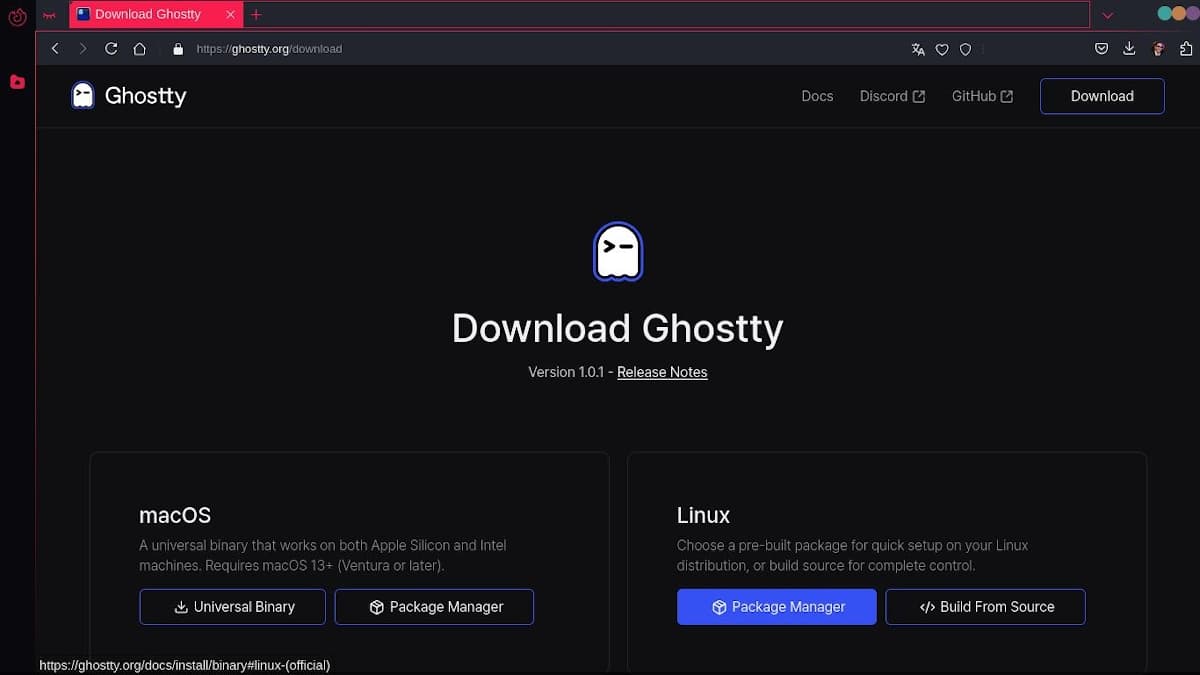1200x675 pixels.
Task: Click the Ghostty ghost logo in header
Action: click(x=83, y=96)
